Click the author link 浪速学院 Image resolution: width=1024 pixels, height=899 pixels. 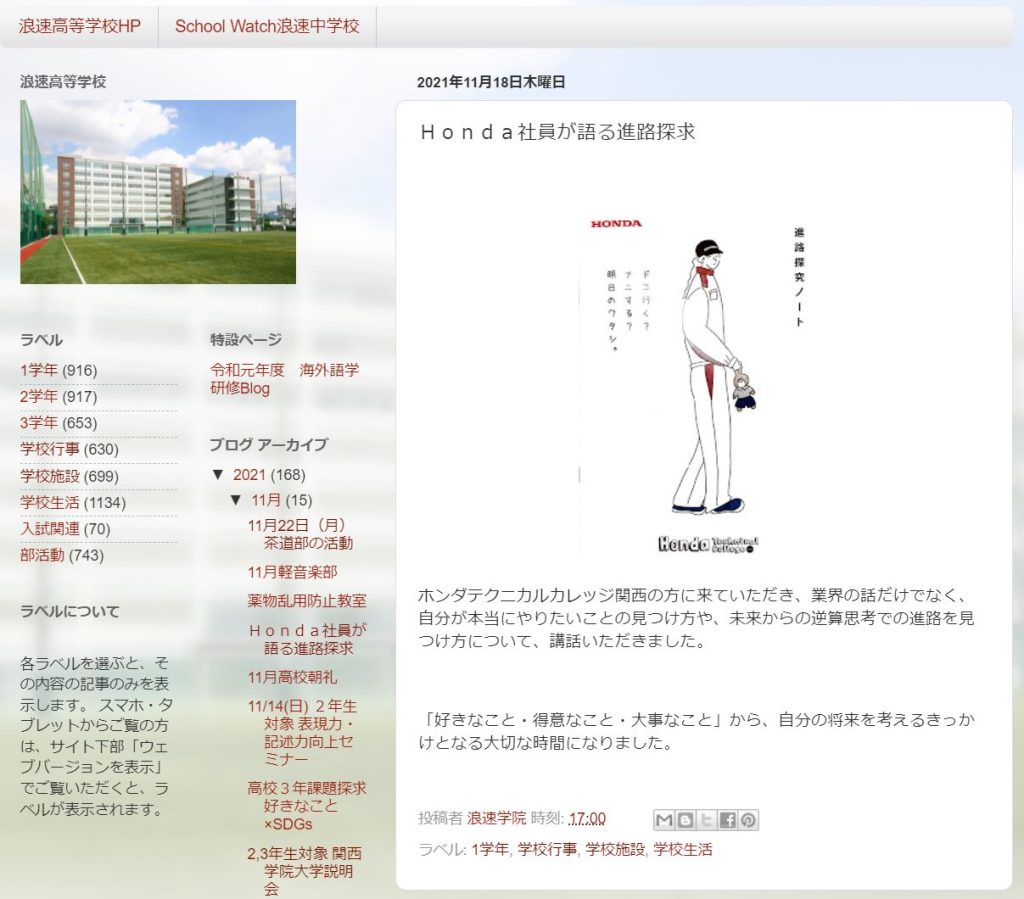pos(496,818)
